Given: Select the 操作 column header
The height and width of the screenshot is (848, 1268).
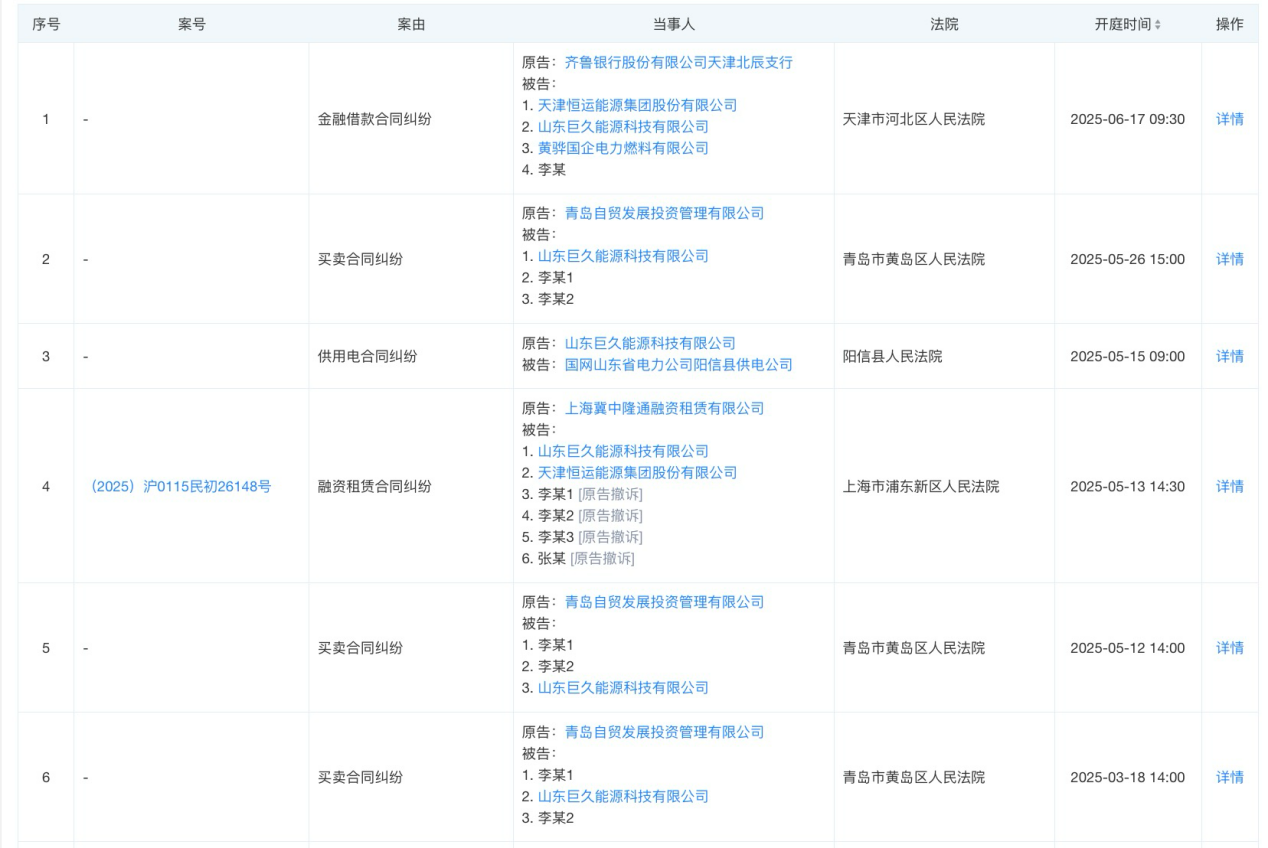Looking at the screenshot, I should pos(1230,25).
